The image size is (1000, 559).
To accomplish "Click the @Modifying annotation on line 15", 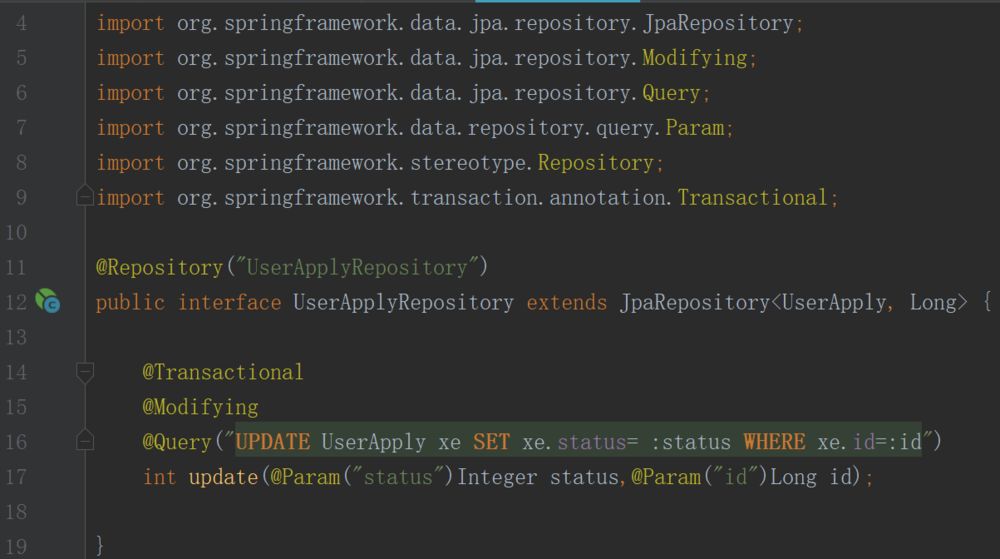I will [x=200, y=407].
